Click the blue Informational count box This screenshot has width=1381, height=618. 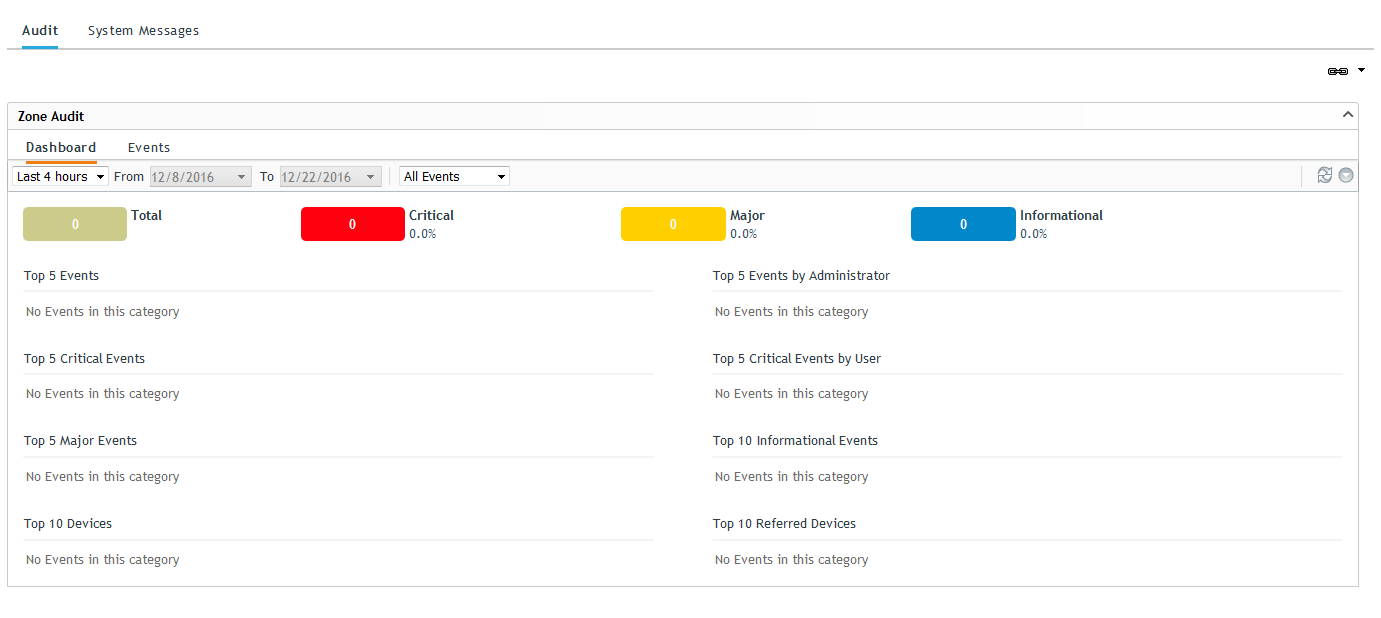963,225
